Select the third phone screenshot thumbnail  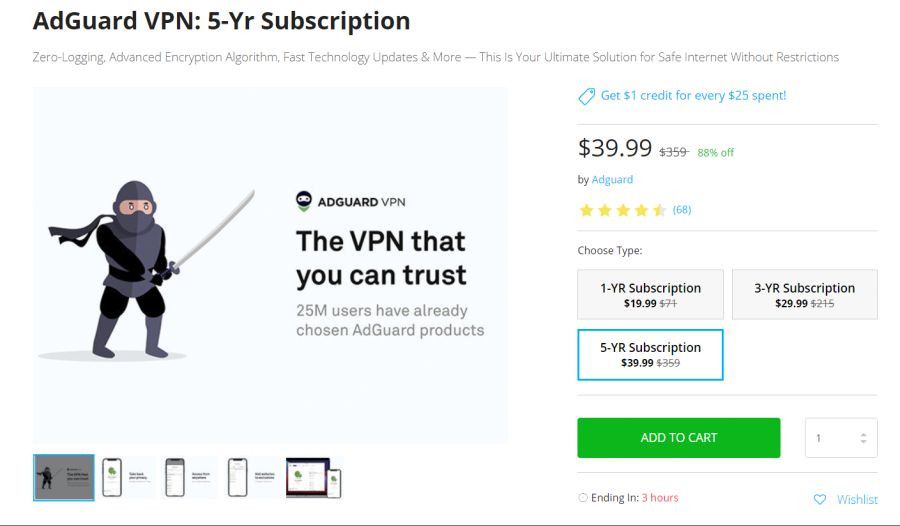point(190,477)
